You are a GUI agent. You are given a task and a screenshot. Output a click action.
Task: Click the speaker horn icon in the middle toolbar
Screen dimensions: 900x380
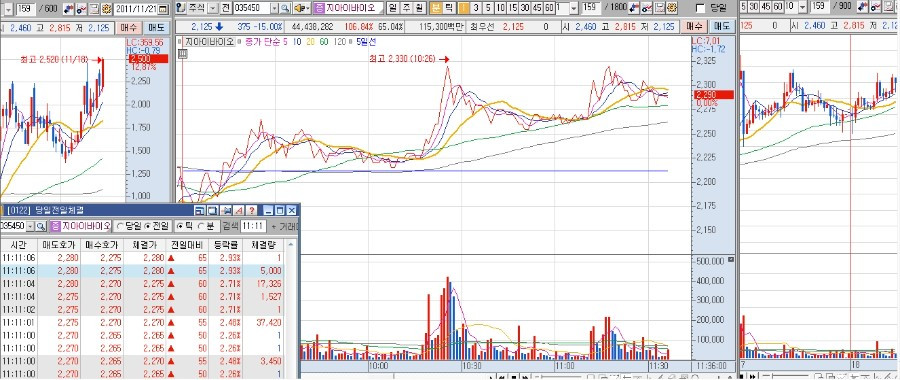(x=301, y=9)
